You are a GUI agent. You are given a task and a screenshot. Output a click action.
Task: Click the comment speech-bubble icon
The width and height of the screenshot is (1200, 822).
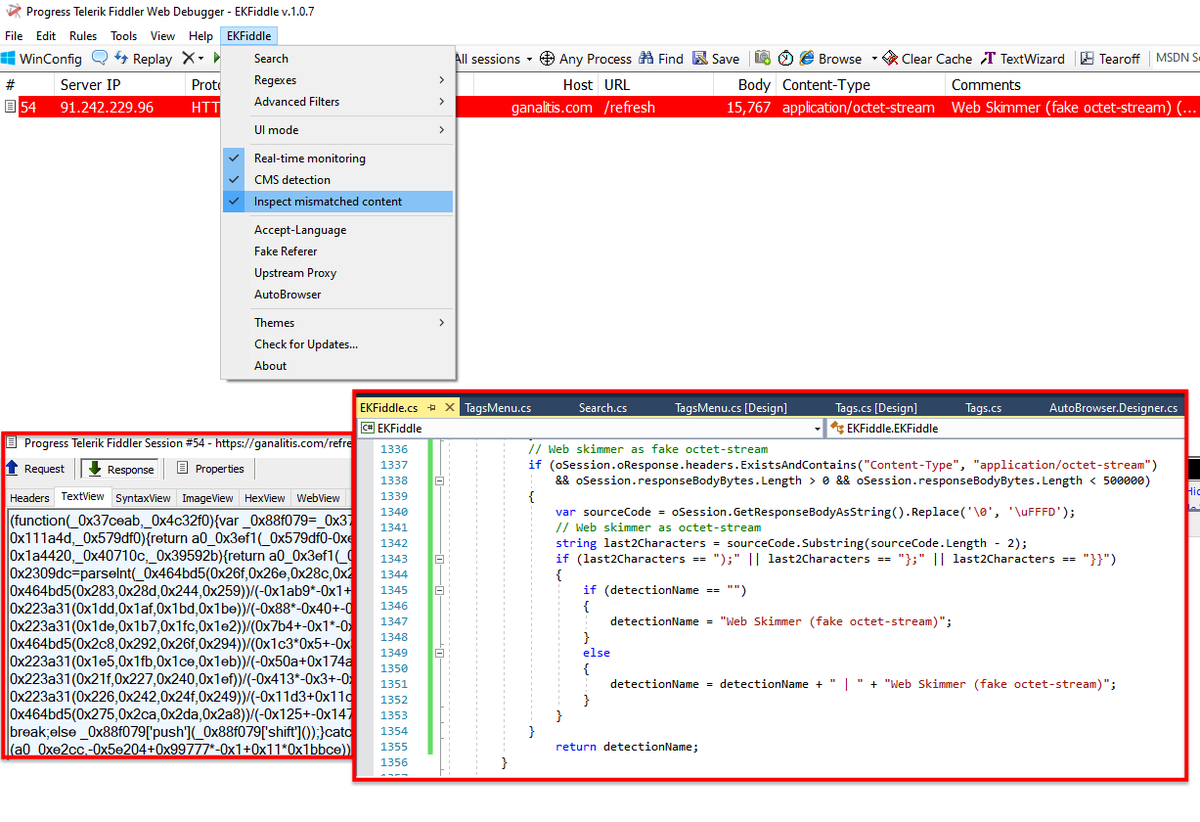(x=100, y=59)
